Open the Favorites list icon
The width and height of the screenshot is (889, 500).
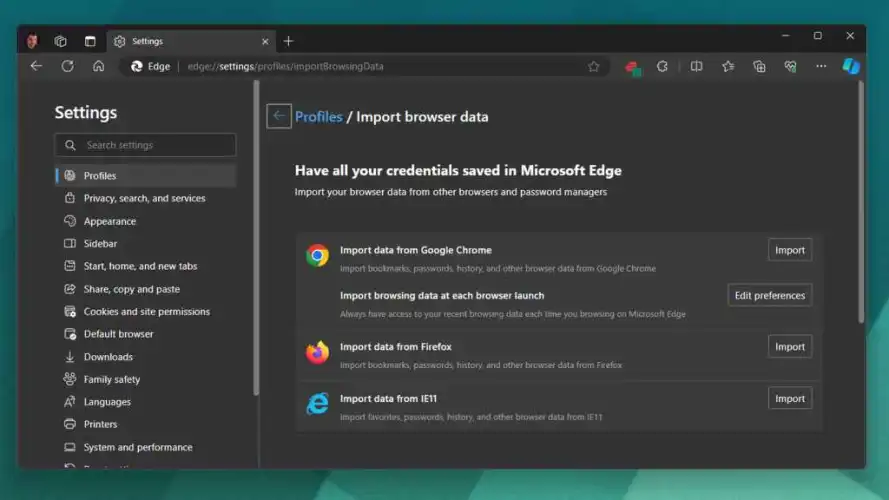point(728,66)
